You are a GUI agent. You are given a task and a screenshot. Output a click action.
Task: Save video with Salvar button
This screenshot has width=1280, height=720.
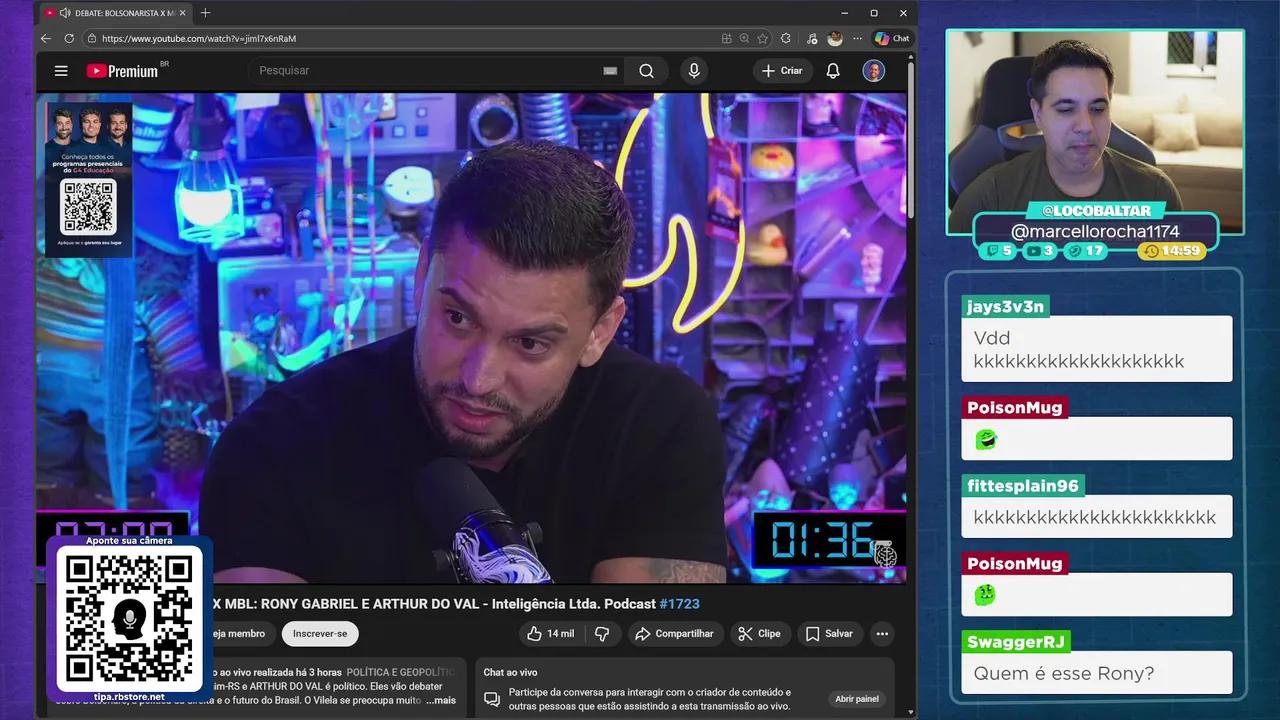pos(829,634)
